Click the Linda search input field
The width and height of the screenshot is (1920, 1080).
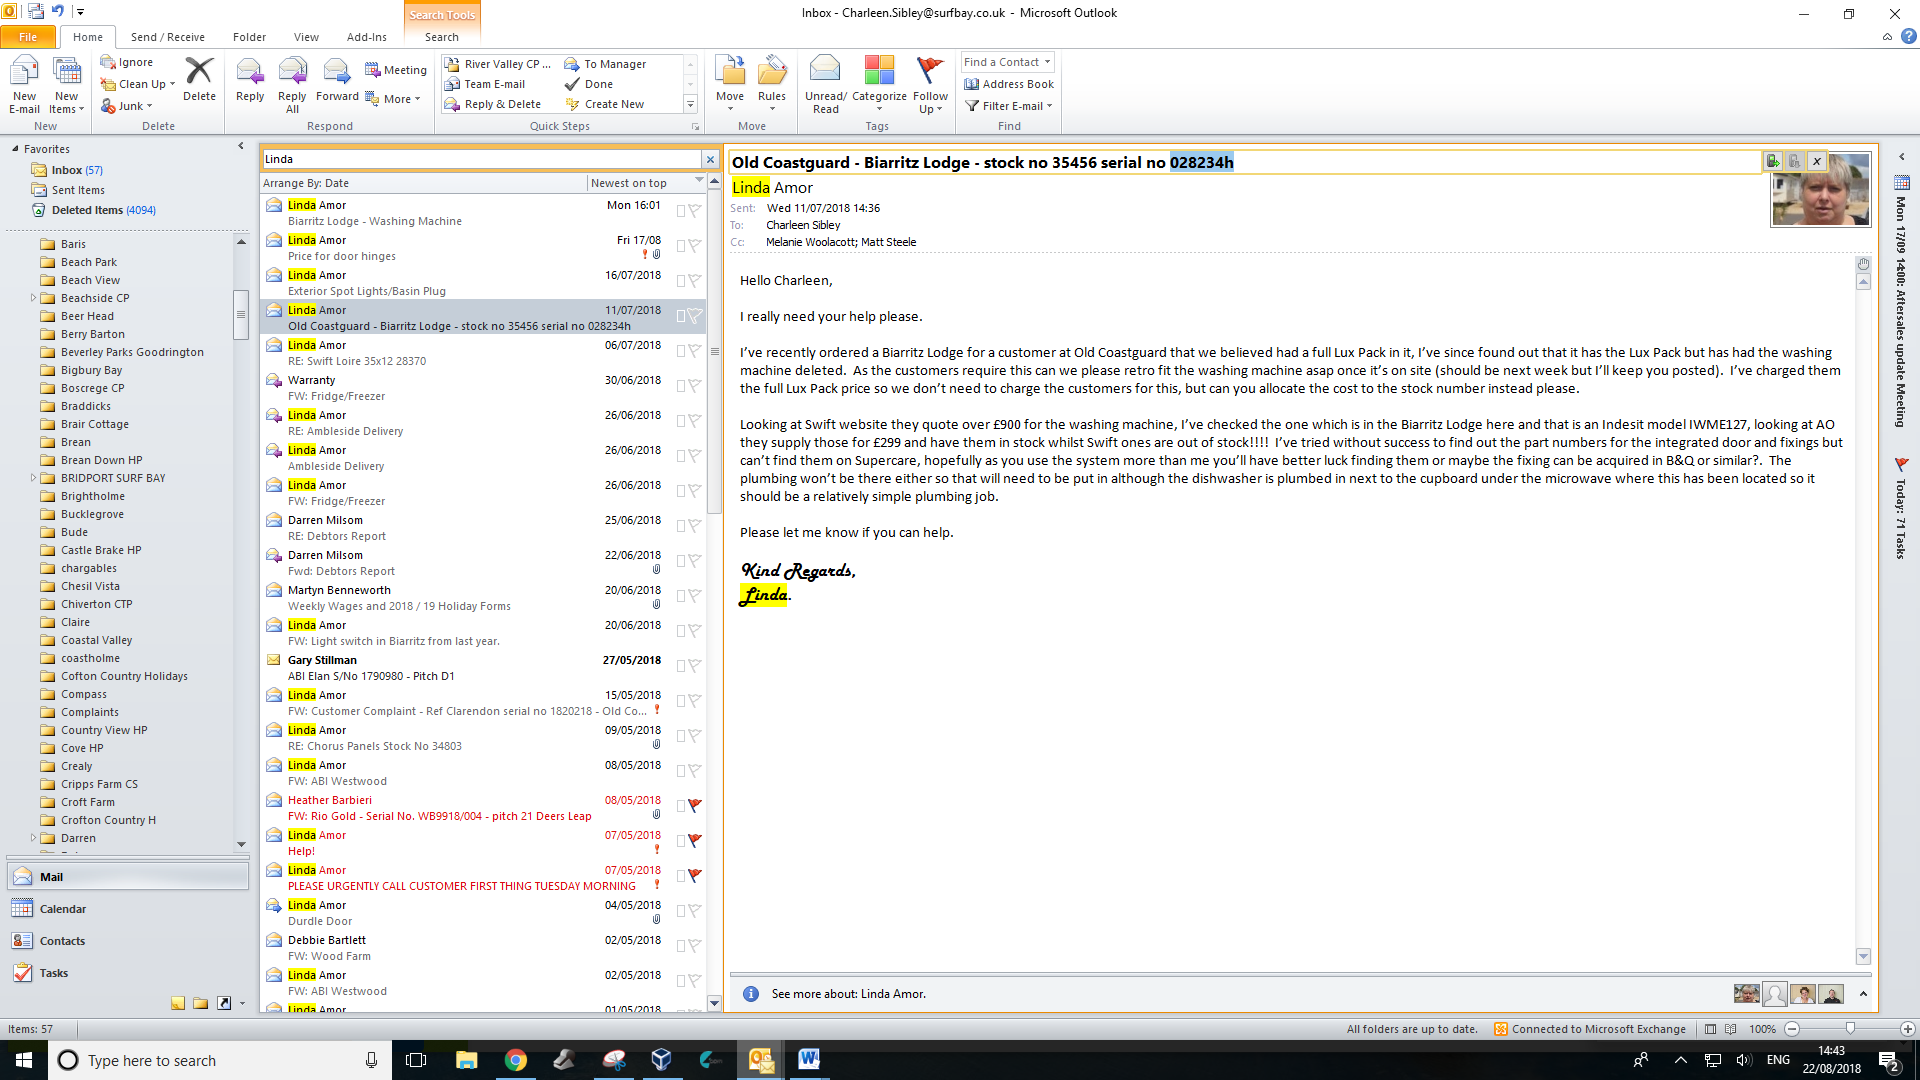pyautogui.click(x=480, y=159)
